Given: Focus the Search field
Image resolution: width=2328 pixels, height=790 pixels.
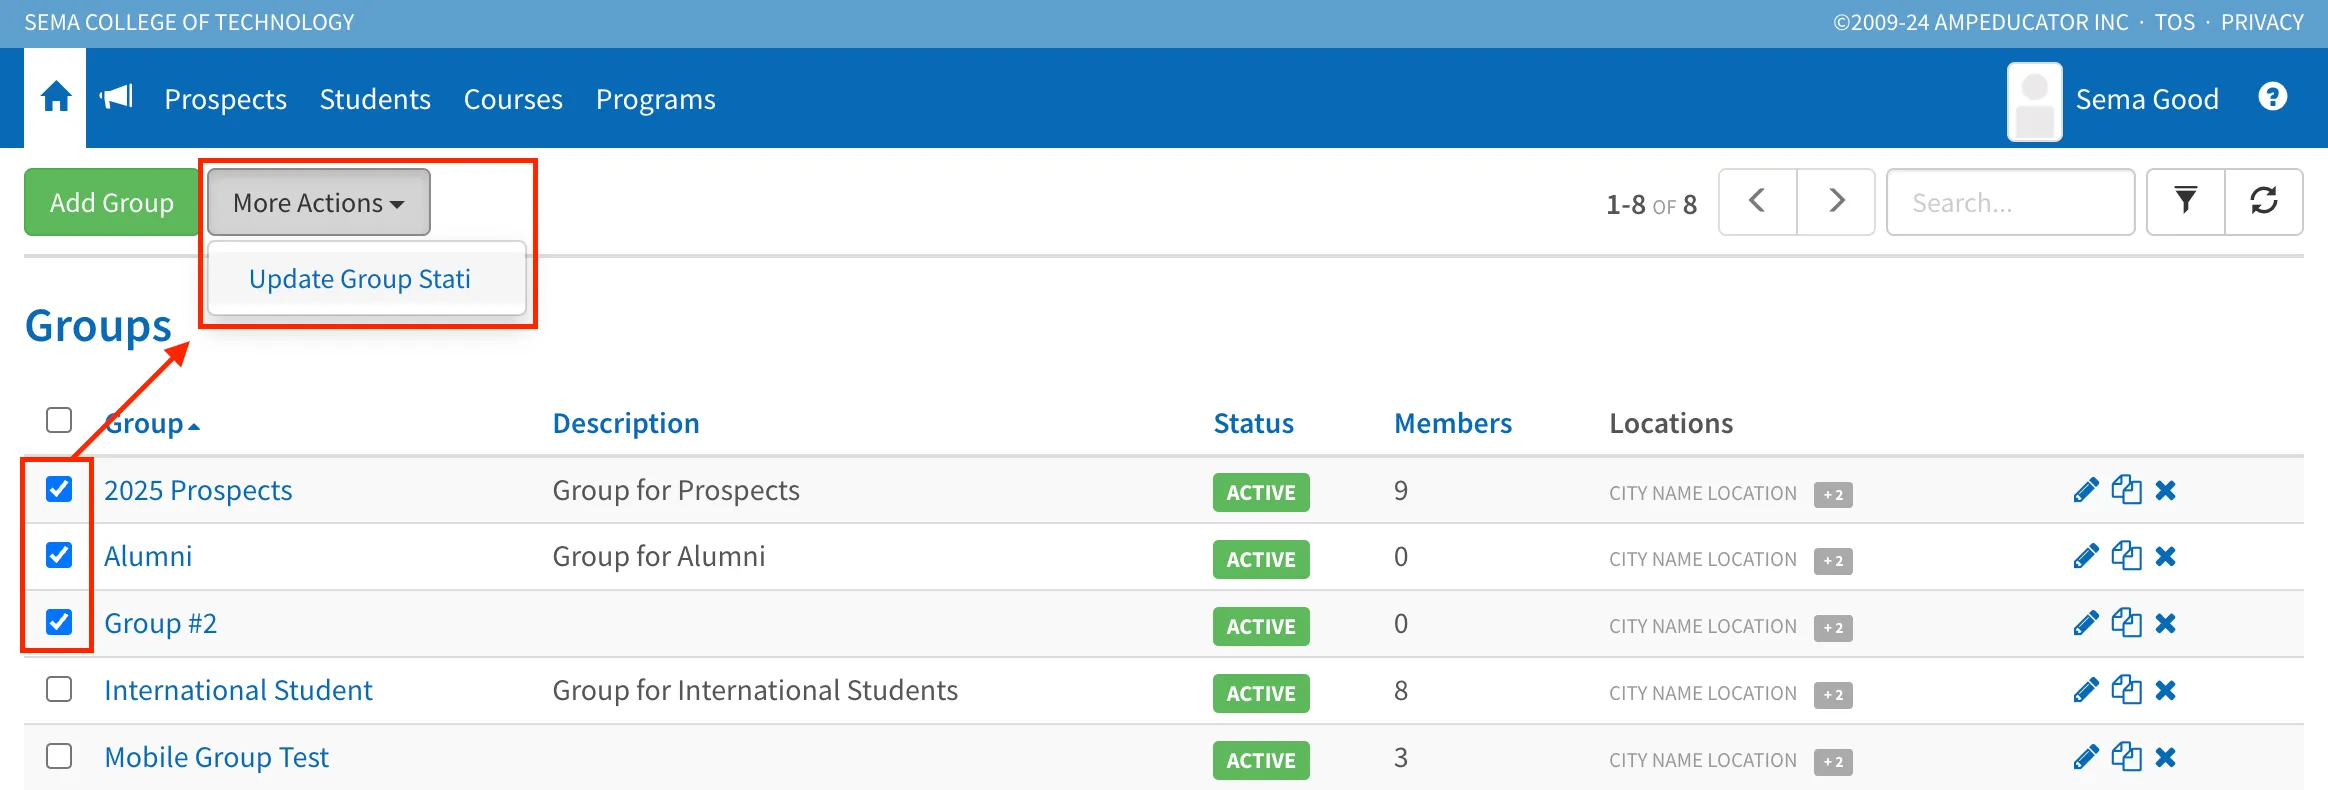Looking at the screenshot, I should pos(2010,202).
